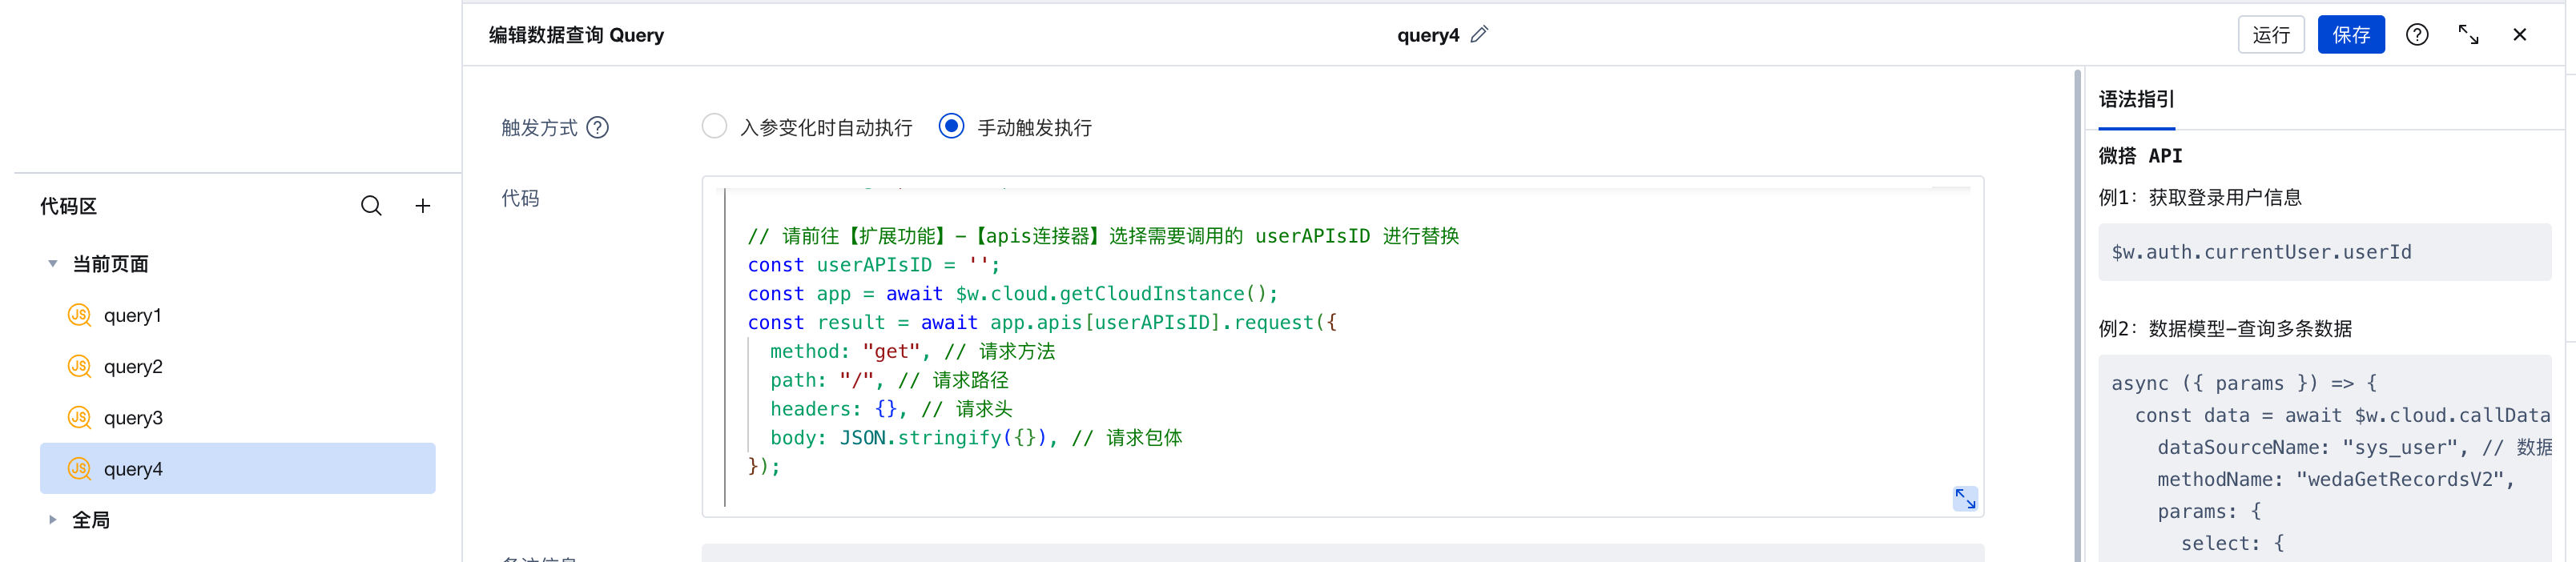Click the 运行 button

click(x=2270, y=35)
